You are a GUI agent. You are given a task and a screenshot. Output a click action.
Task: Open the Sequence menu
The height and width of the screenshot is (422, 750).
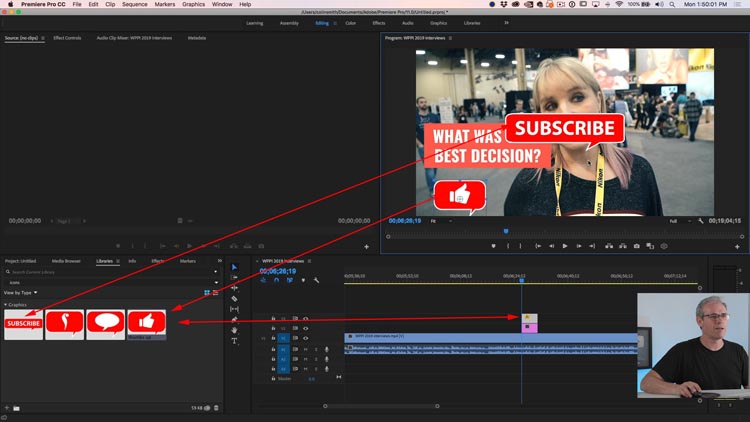click(134, 4)
